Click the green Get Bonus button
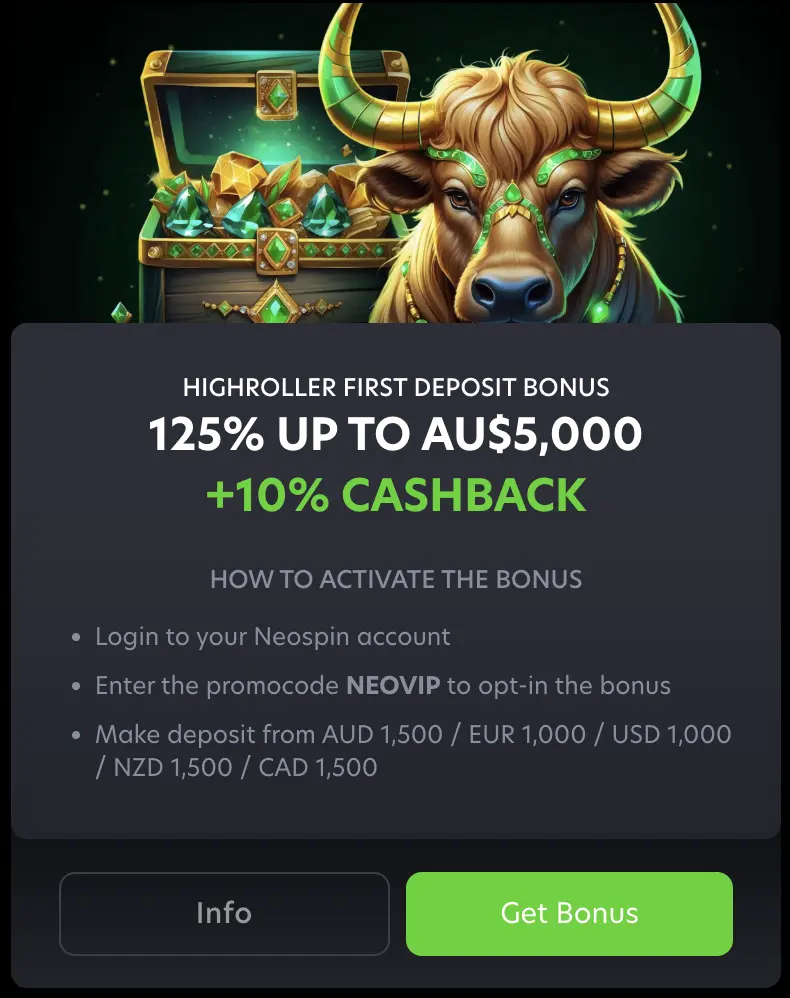The width and height of the screenshot is (790, 998). pos(569,913)
